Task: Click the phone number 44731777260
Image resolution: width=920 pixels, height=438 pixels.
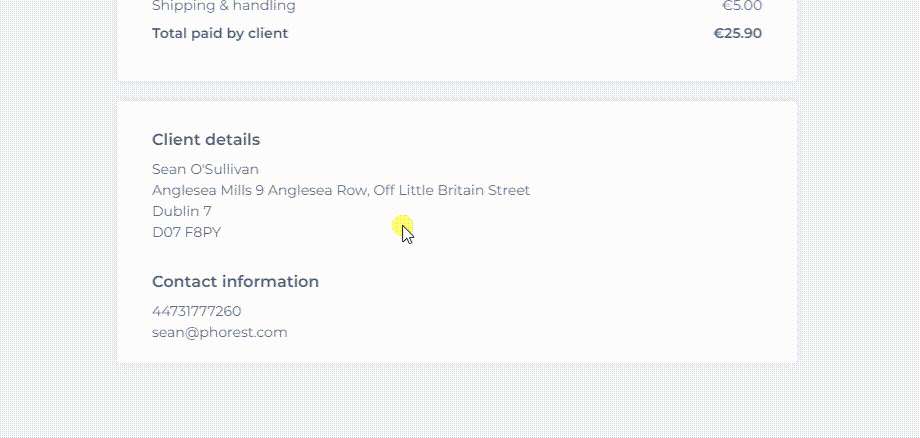Action: click(197, 311)
